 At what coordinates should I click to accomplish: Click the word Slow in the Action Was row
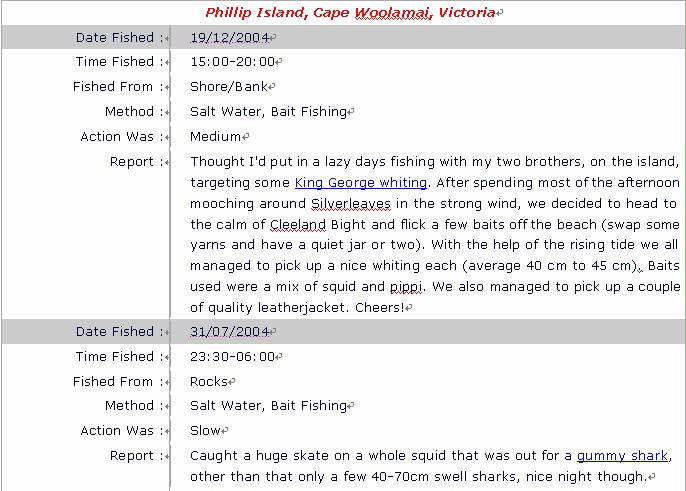click(205, 431)
